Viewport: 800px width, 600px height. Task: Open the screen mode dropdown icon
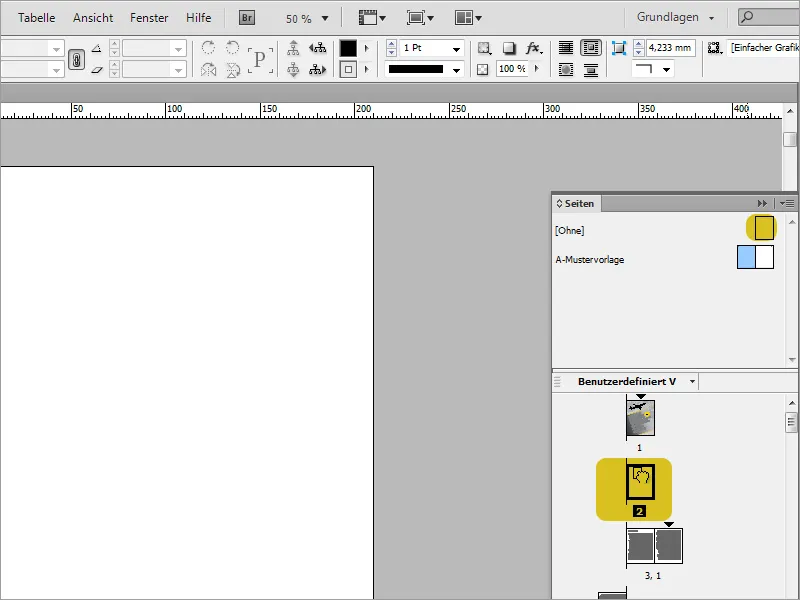[x=420, y=18]
